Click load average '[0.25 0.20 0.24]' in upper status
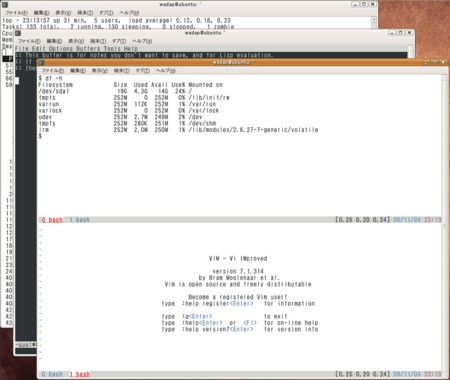The image size is (450, 380). pos(362,220)
